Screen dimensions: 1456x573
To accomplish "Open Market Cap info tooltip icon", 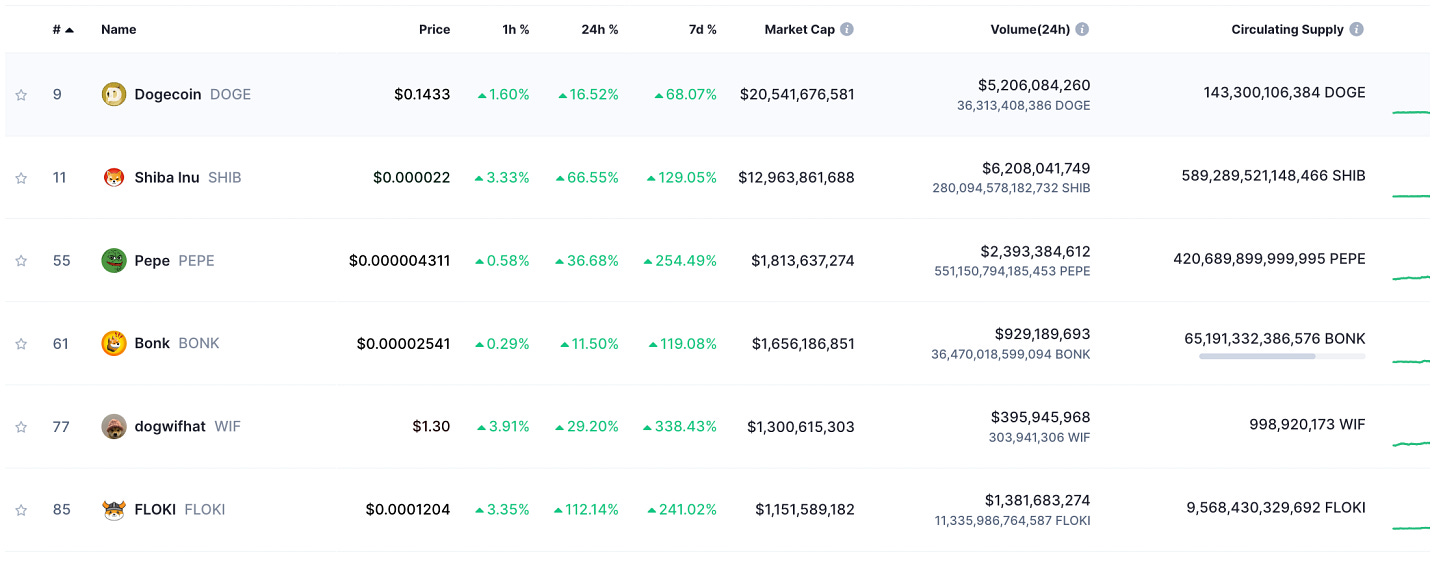I will pyautogui.click(x=847, y=29).
